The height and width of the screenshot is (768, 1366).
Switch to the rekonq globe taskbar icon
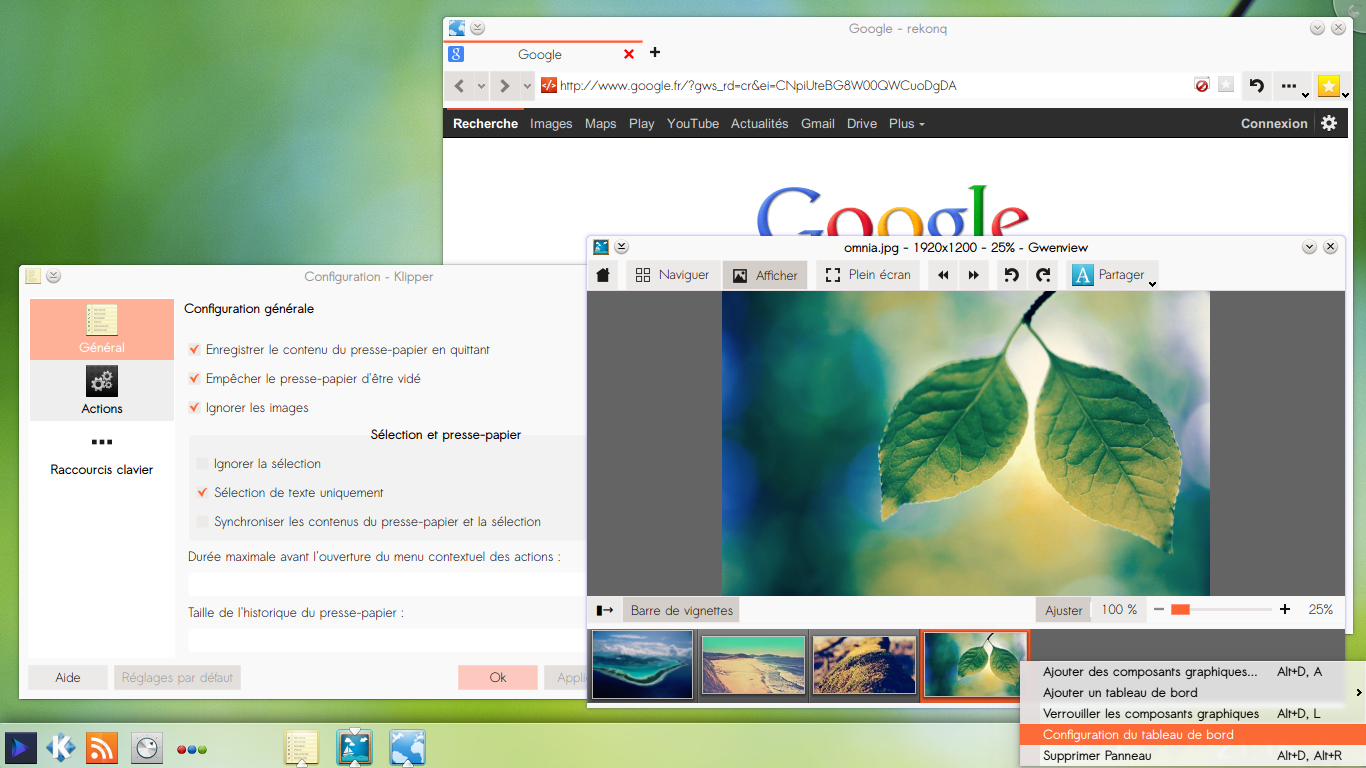coord(408,747)
